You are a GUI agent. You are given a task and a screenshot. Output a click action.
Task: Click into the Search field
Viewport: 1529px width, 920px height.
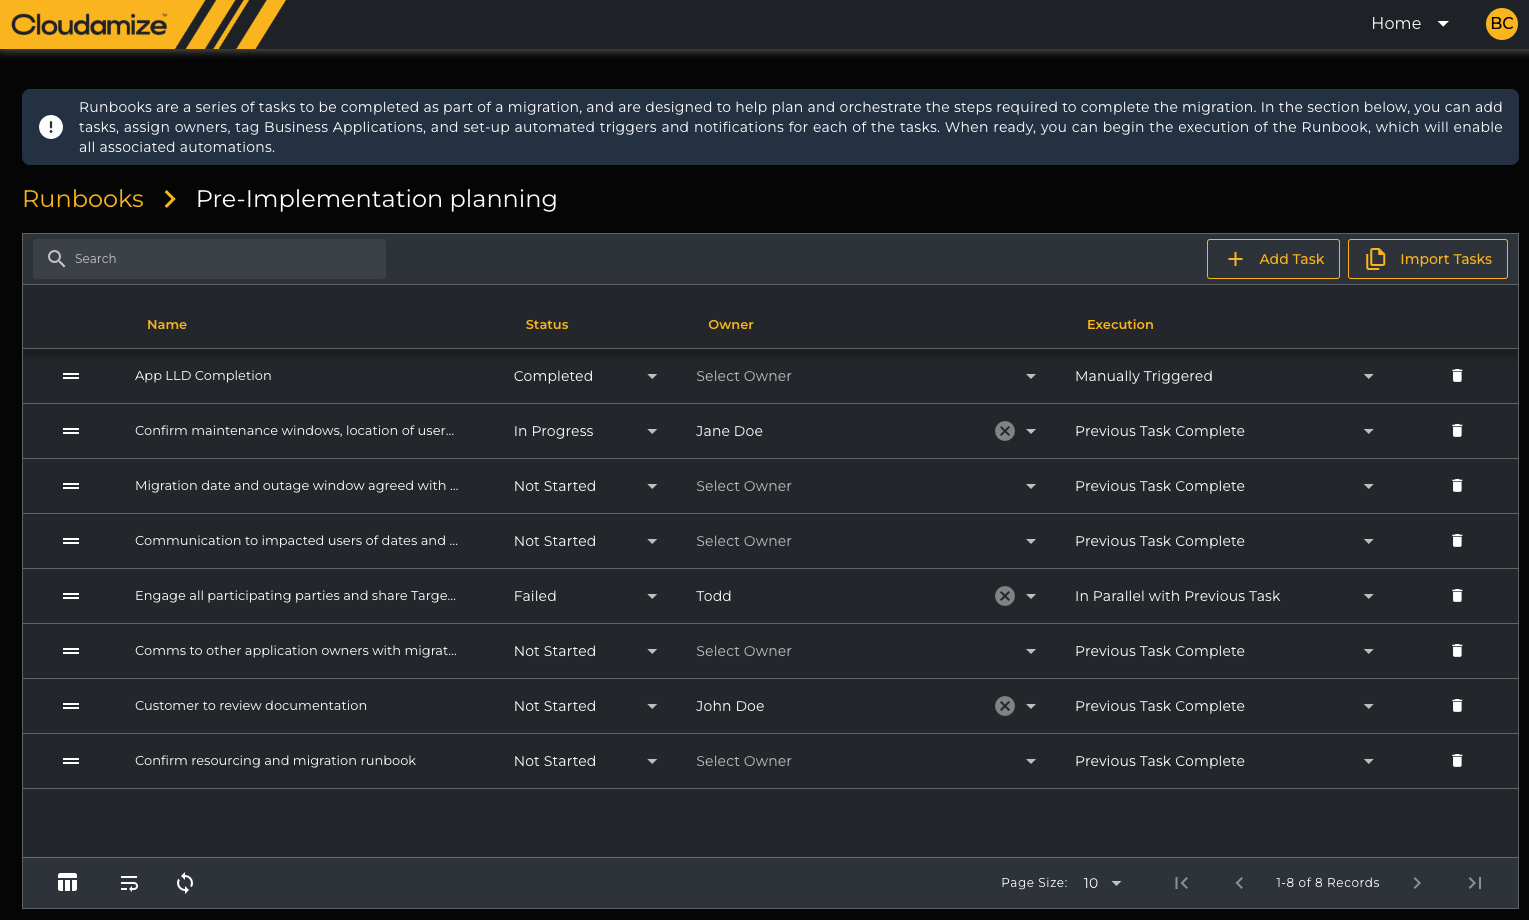pyautogui.click(x=210, y=259)
